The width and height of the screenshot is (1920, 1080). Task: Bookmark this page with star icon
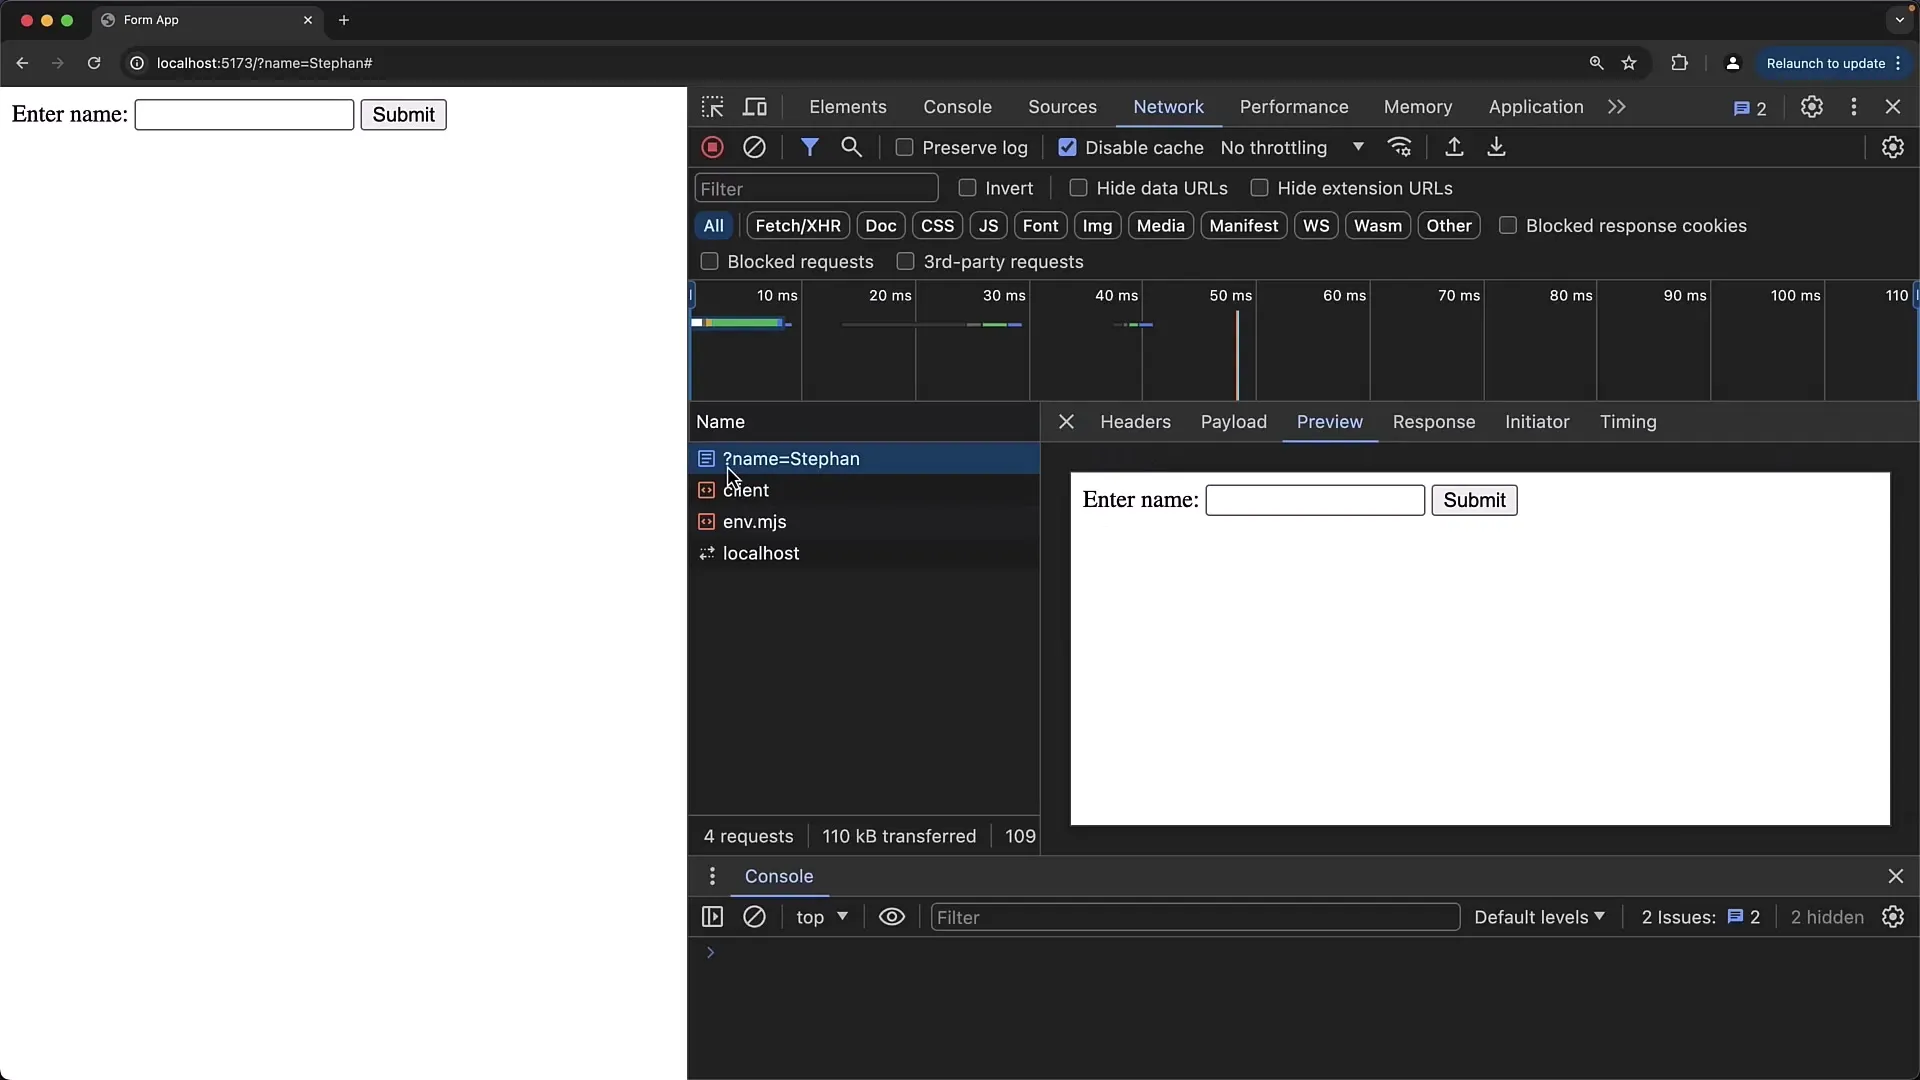click(1629, 63)
